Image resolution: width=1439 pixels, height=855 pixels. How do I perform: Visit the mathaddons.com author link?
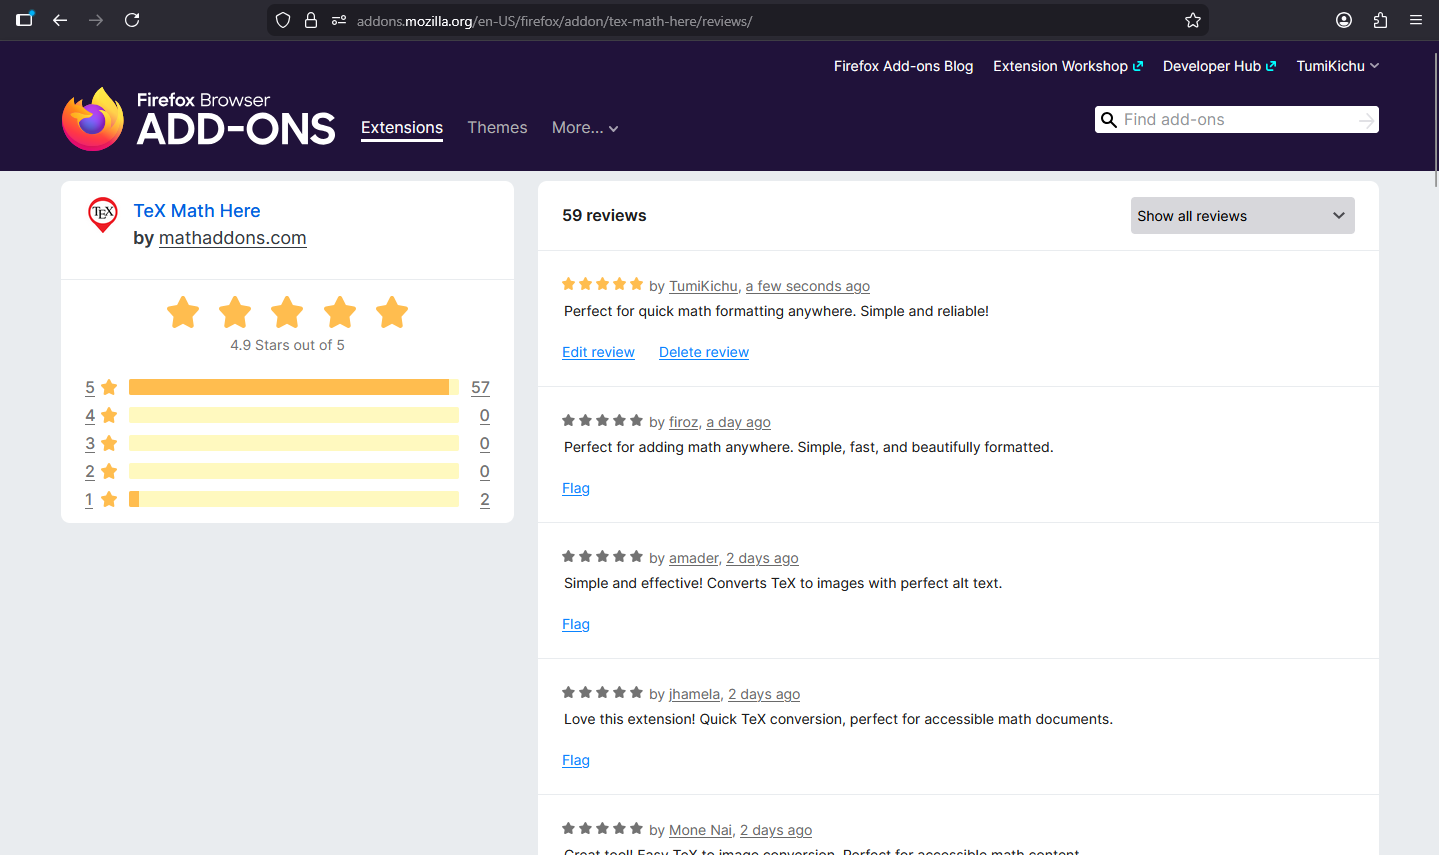click(x=233, y=238)
